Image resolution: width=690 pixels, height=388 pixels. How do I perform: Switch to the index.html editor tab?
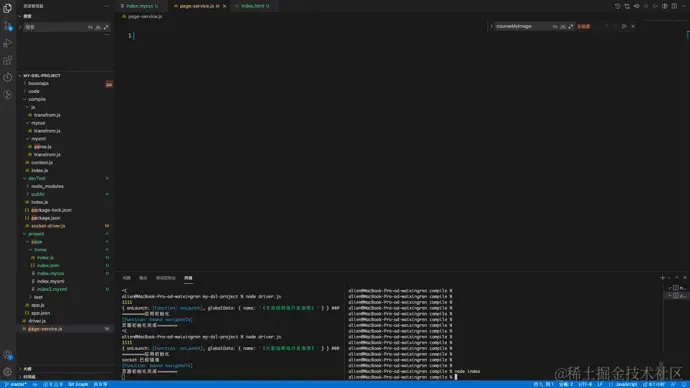253,6
